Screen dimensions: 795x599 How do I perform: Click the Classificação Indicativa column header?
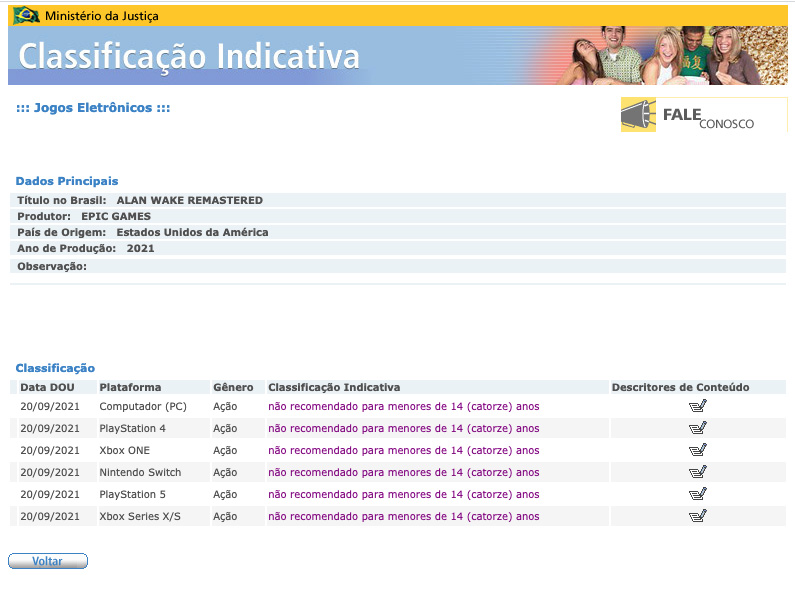tap(334, 387)
